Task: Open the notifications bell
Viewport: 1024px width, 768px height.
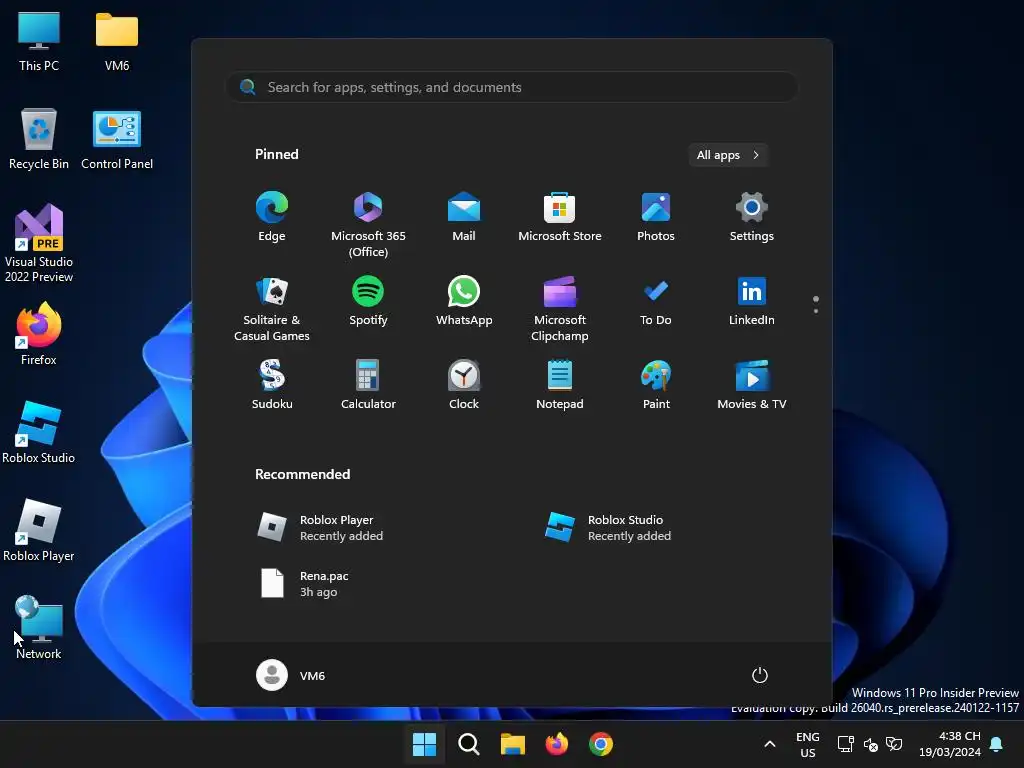Action: (x=997, y=744)
